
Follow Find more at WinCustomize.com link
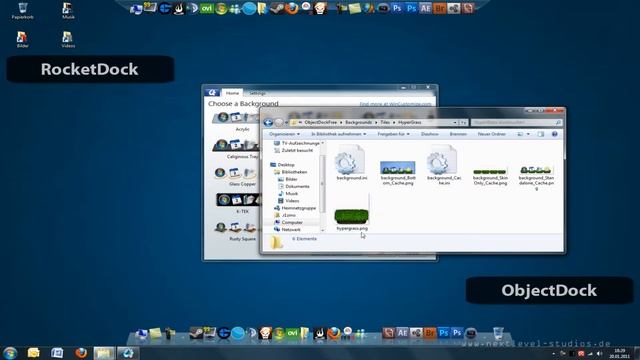click(x=395, y=104)
